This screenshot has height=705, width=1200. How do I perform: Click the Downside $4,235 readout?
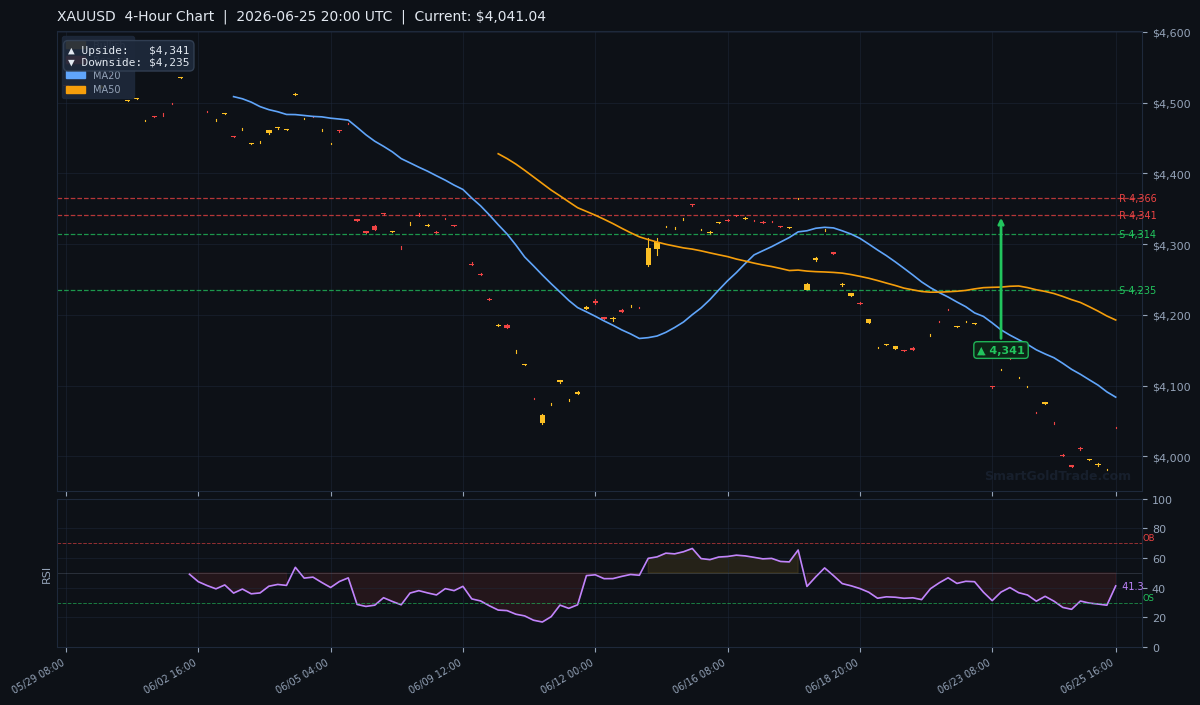128,62
